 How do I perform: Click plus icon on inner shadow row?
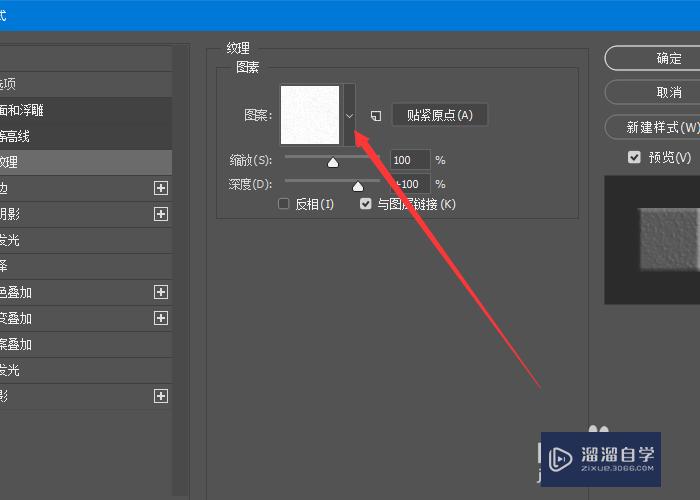161,214
